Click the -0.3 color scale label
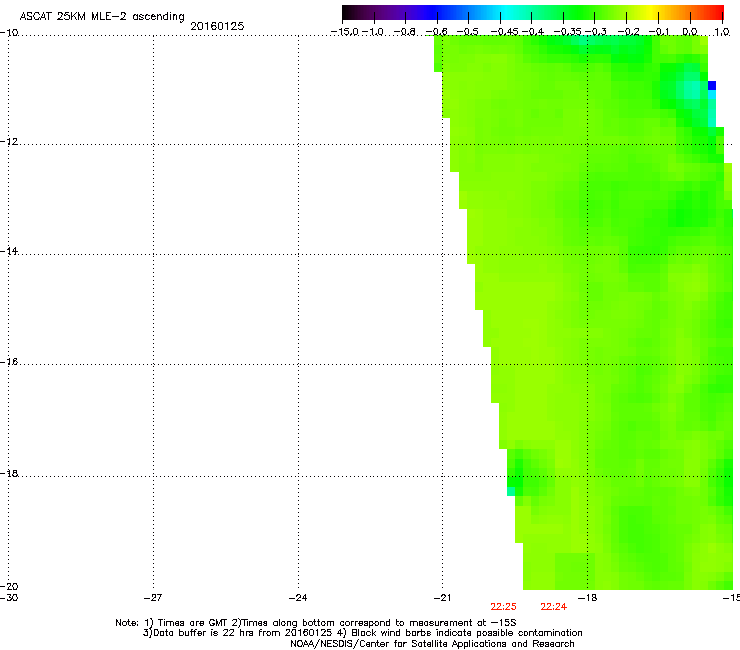740x650 pixels. tap(595, 32)
